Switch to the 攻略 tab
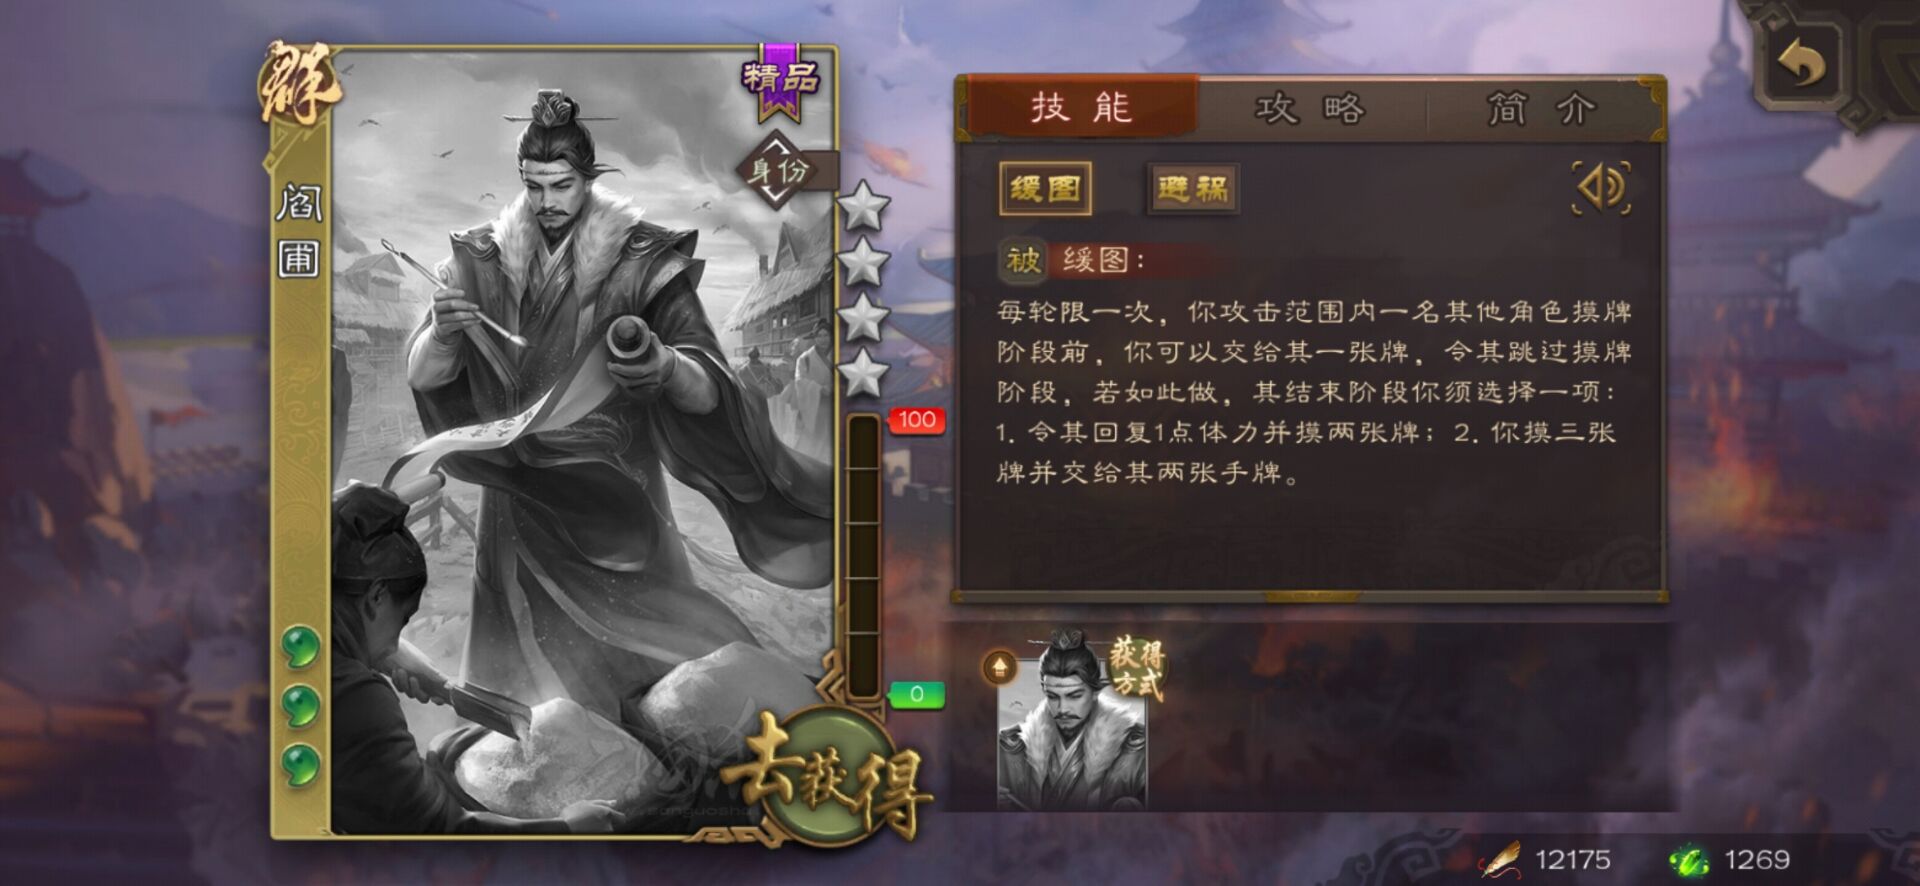1920x886 pixels. pyautogui.click(x=1310, y=108)
